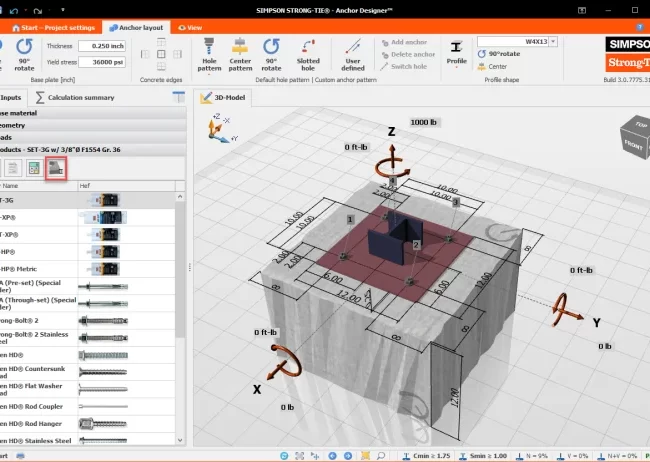Select the left concrete edge icon
This screenshot has width=650, height=462.
point(145,54)
